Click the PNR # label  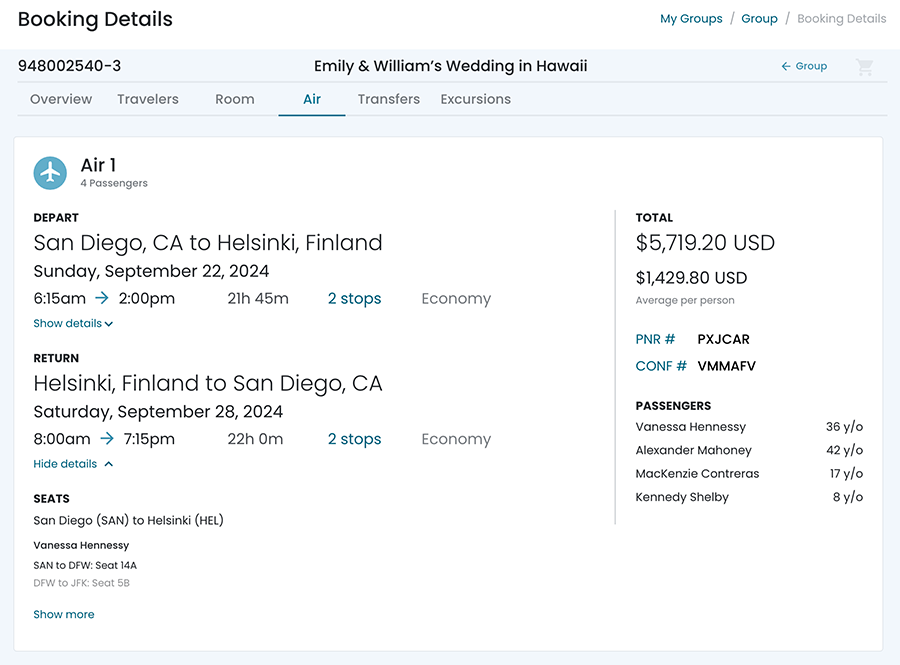coord(656,340)
